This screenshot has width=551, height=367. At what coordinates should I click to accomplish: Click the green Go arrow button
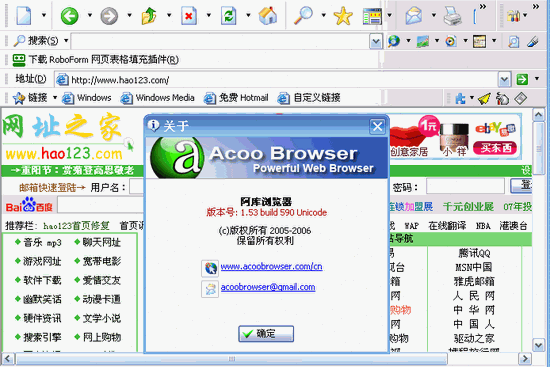522,79
